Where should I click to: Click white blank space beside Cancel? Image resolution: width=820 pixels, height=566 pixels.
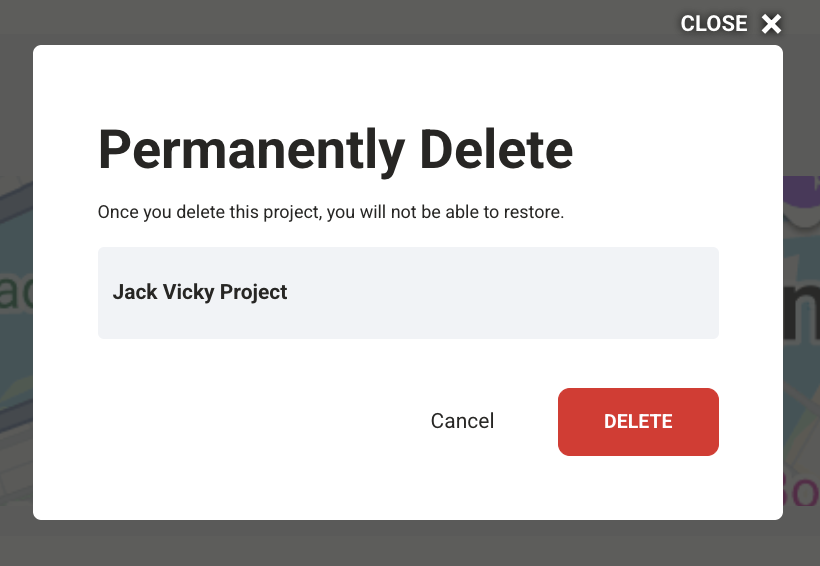pos(261,421)
